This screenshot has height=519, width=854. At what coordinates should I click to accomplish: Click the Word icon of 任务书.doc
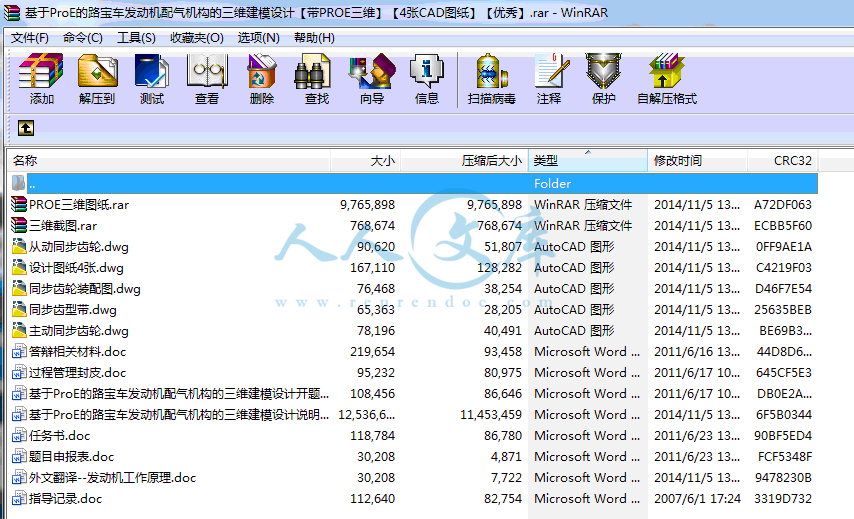point(19,436)
